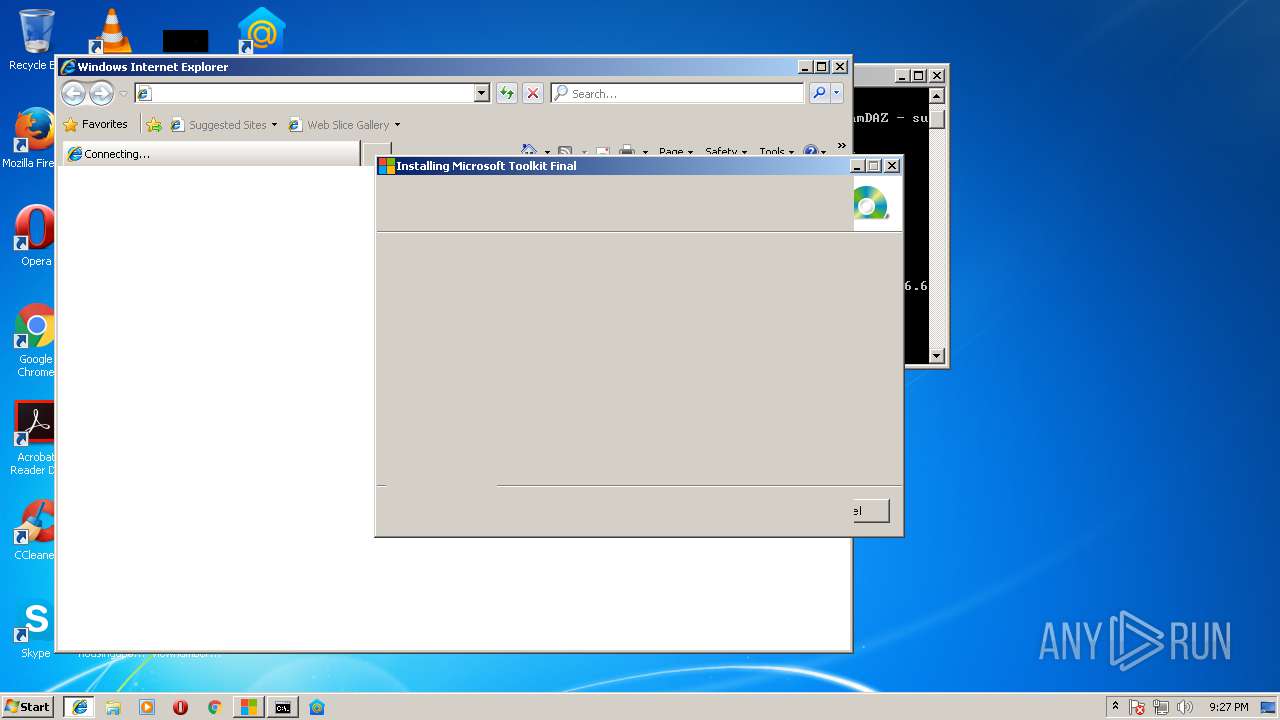Screen dimensions: 1280x720
Task: Click the Add to Favorites Bar icon
Action: 154,125
